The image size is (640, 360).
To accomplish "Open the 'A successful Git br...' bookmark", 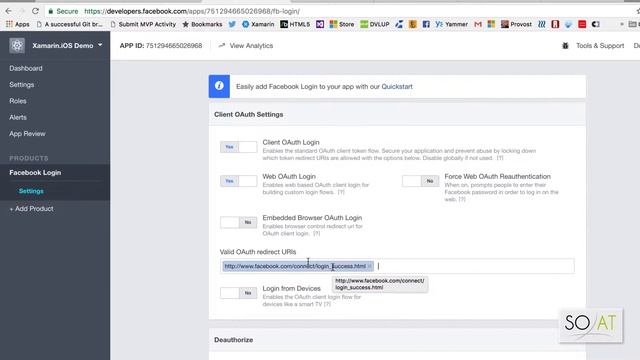I will point(70,24).
